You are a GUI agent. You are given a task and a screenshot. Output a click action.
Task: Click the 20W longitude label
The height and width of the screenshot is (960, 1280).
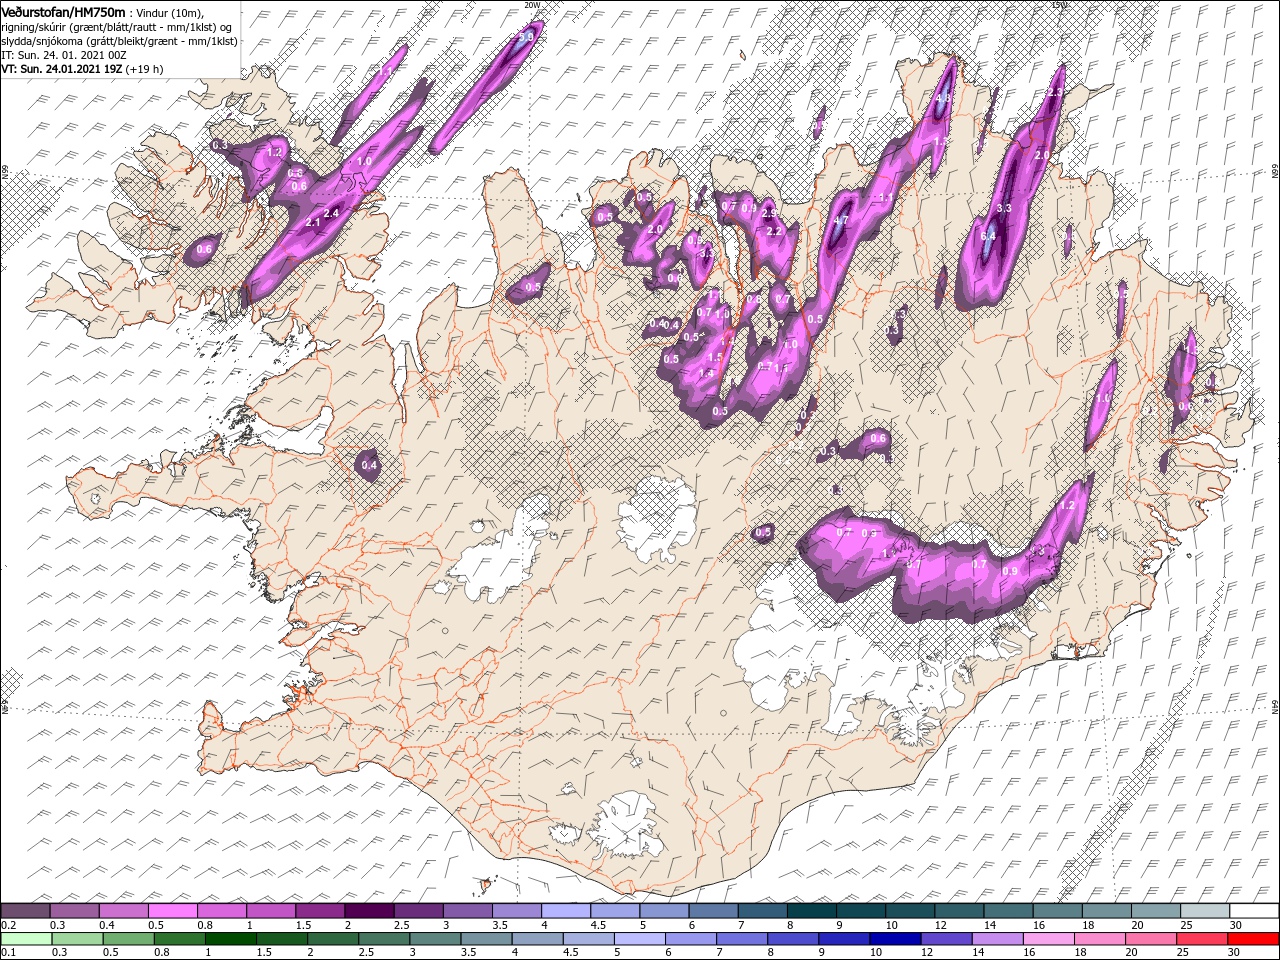[x=532, y=5]
